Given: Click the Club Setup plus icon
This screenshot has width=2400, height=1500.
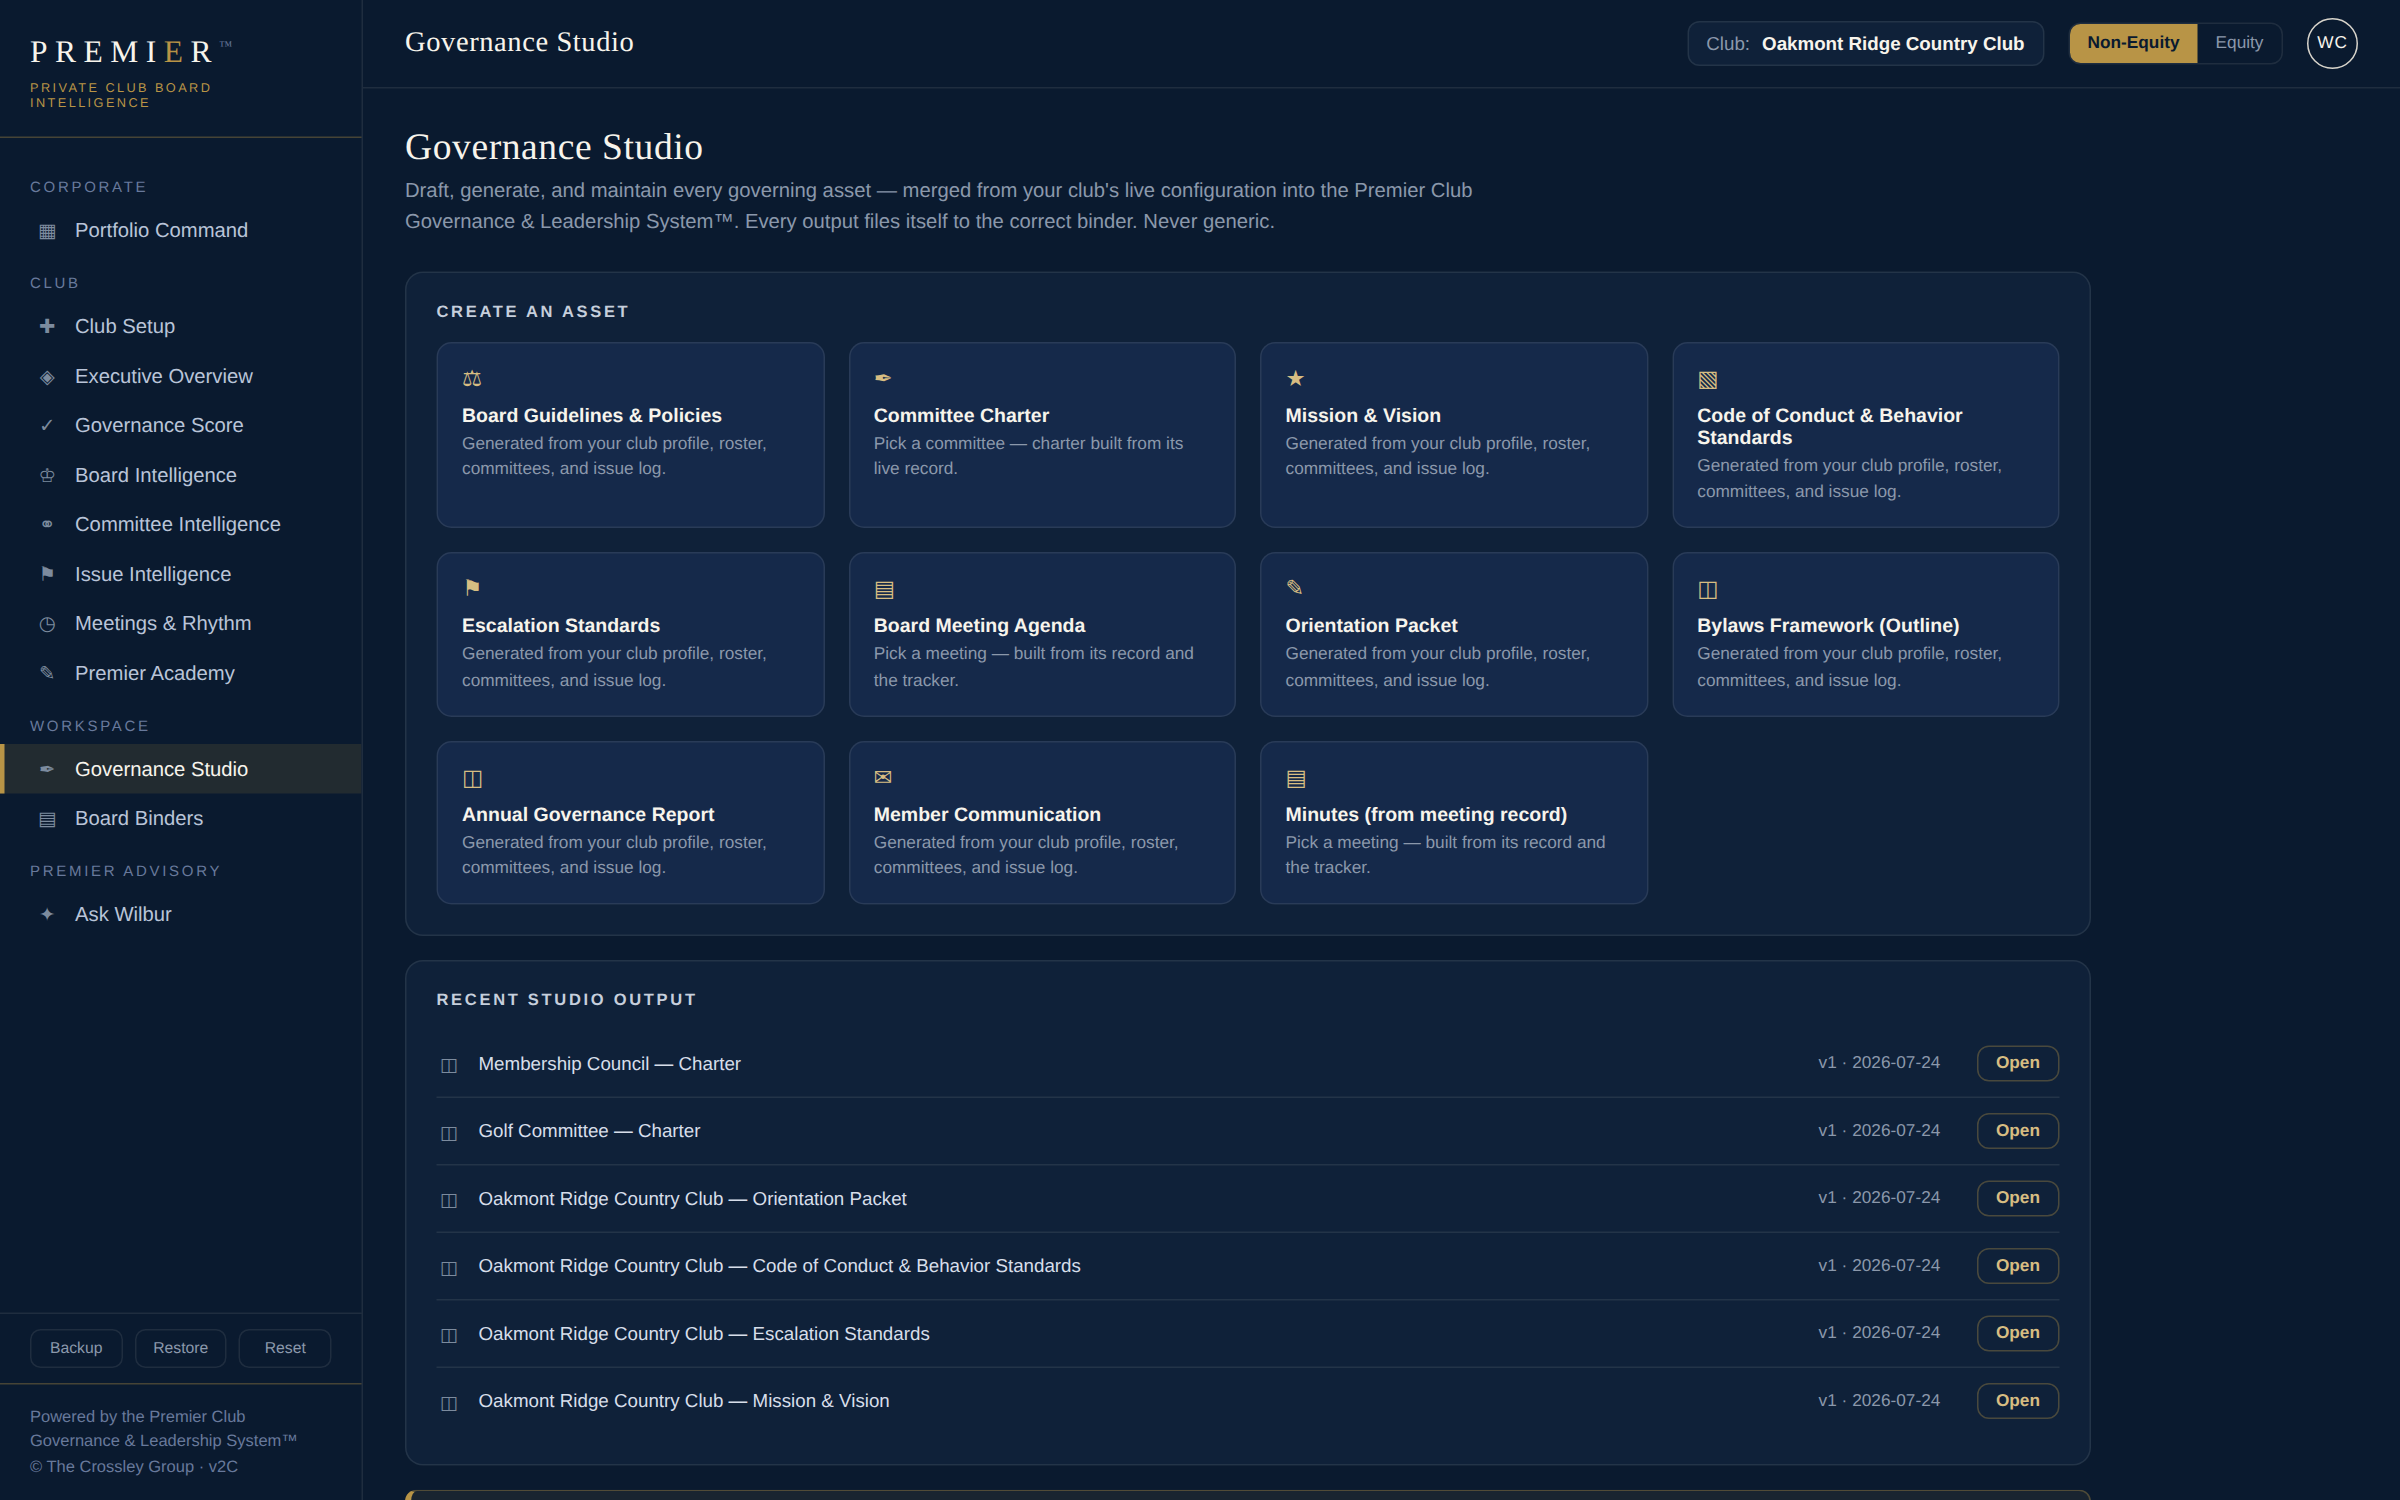Looking at the screenshot, I should click(47, 326).
